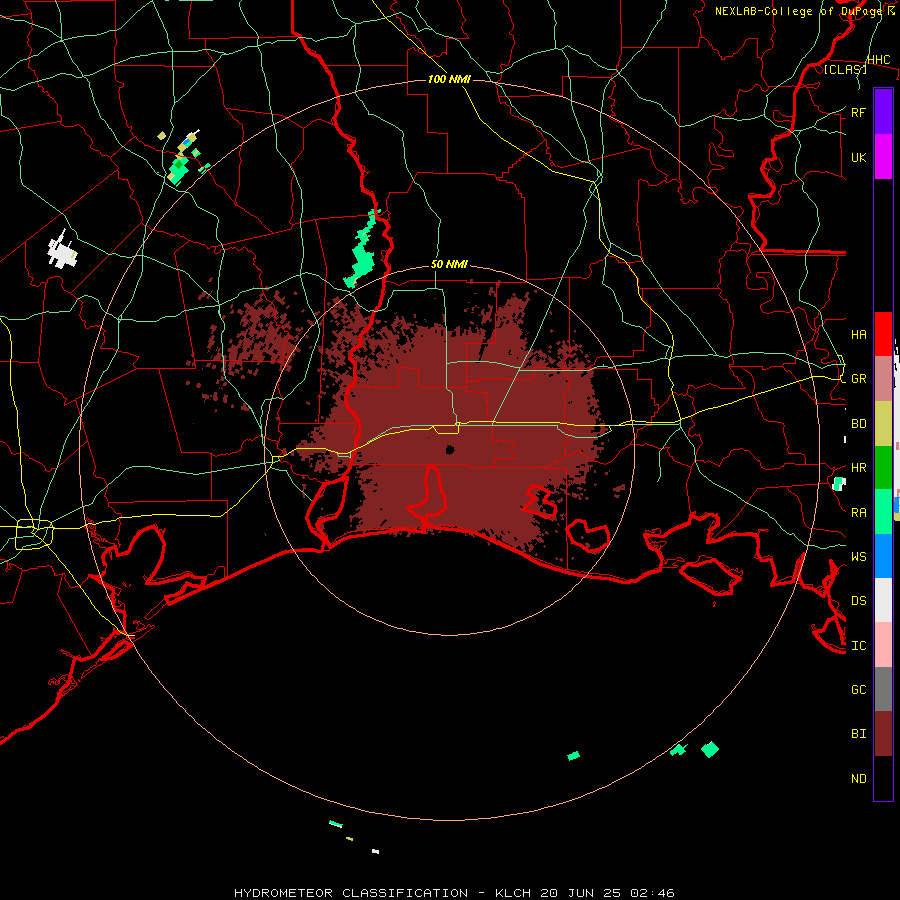Click the DS legend label

(x=858, y=601)
